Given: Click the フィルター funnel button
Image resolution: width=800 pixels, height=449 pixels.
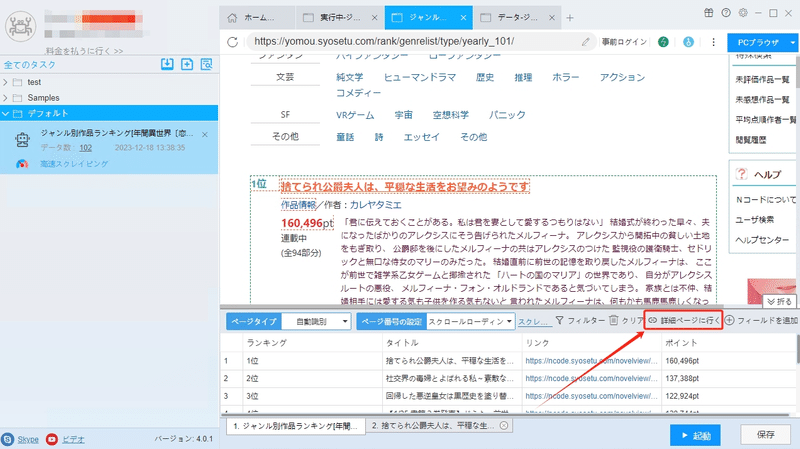Looking at the screenshot, I should [580, 320].
